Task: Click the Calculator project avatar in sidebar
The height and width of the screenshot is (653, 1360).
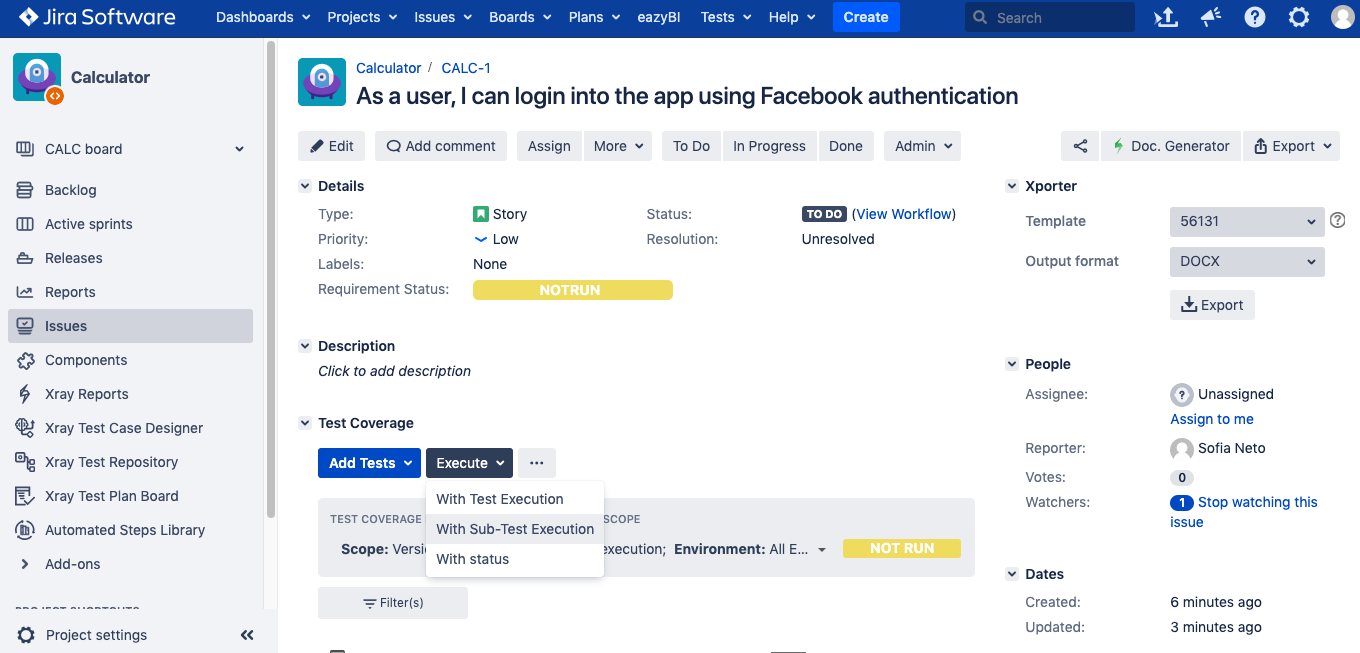Action: [x=37, y=77]
